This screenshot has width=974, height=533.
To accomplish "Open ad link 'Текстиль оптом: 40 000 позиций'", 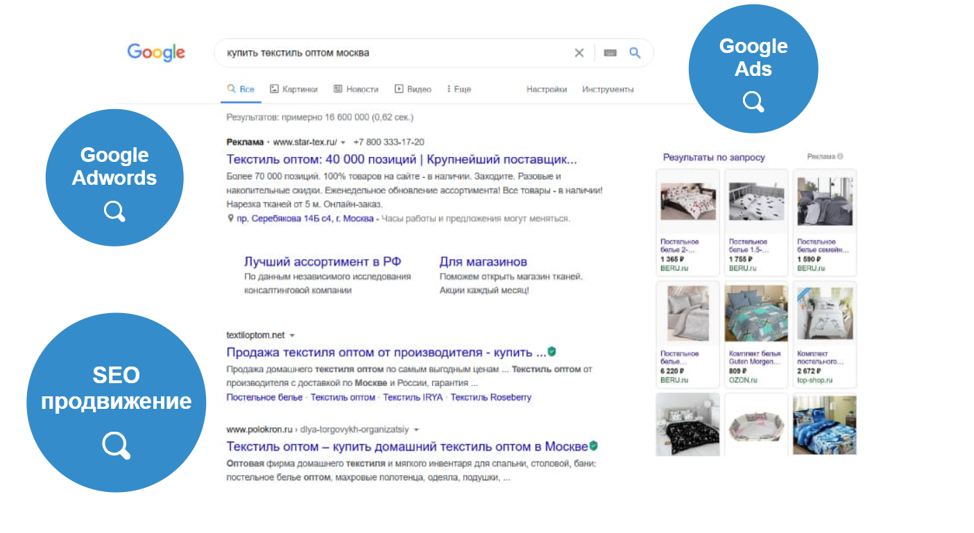I will (x=401, y=160).
